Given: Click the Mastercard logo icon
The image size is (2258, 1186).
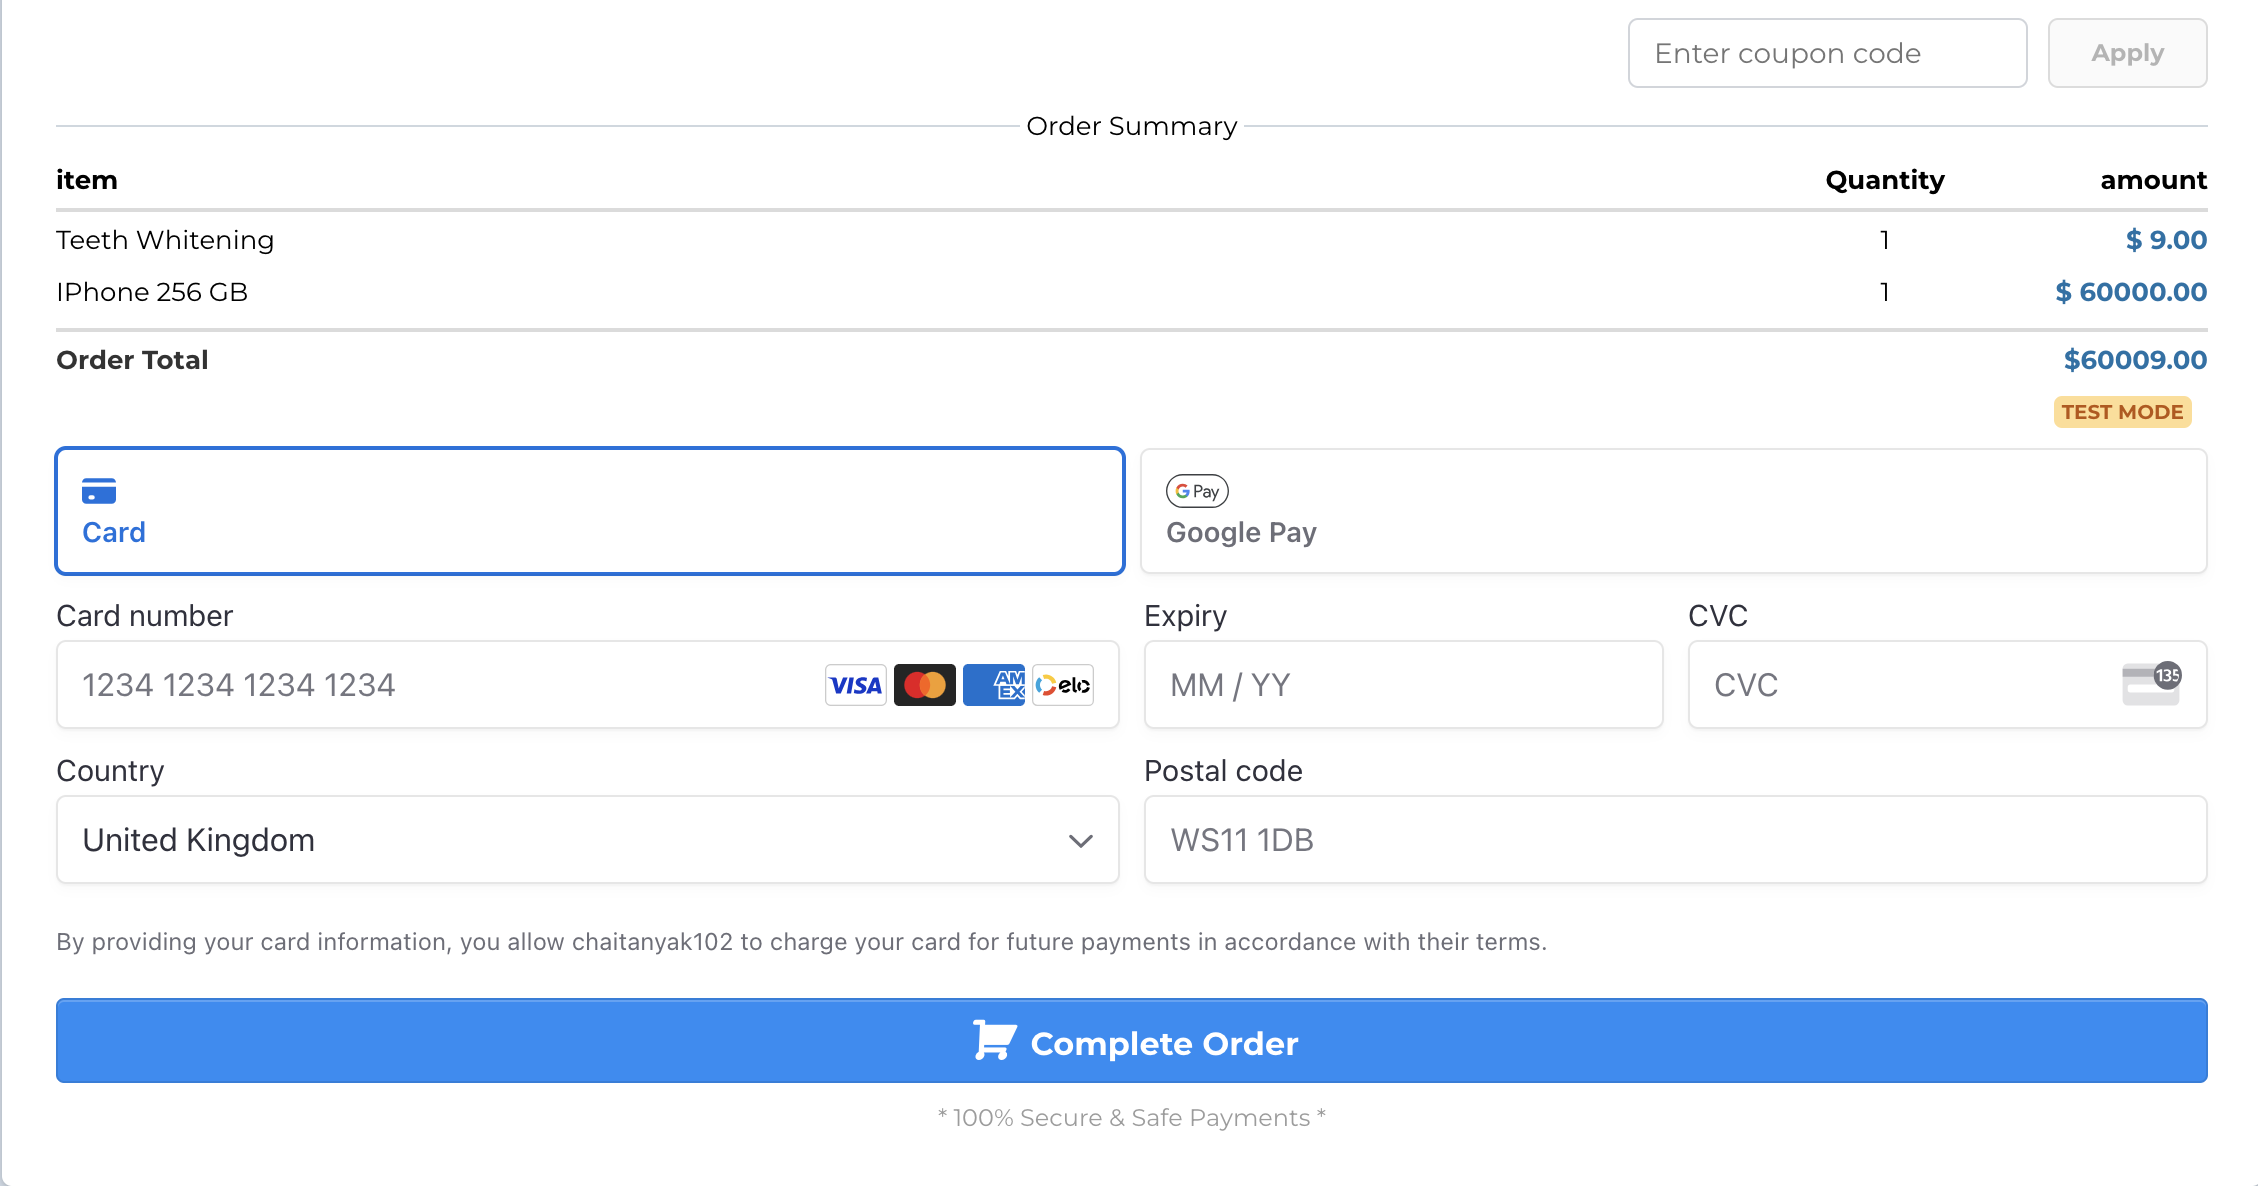Looking at the screenshot, I should point(924,685).
